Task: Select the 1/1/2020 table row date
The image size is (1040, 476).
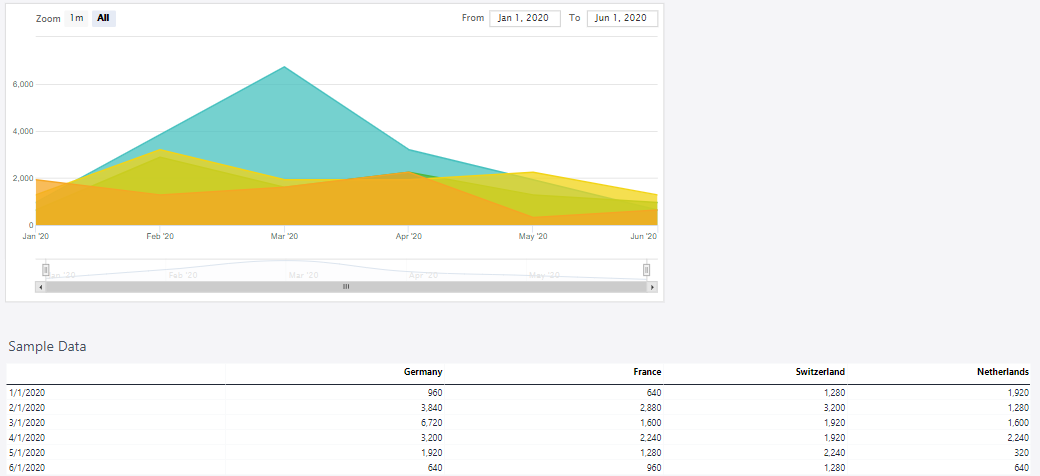Action: tap(26, 393)
